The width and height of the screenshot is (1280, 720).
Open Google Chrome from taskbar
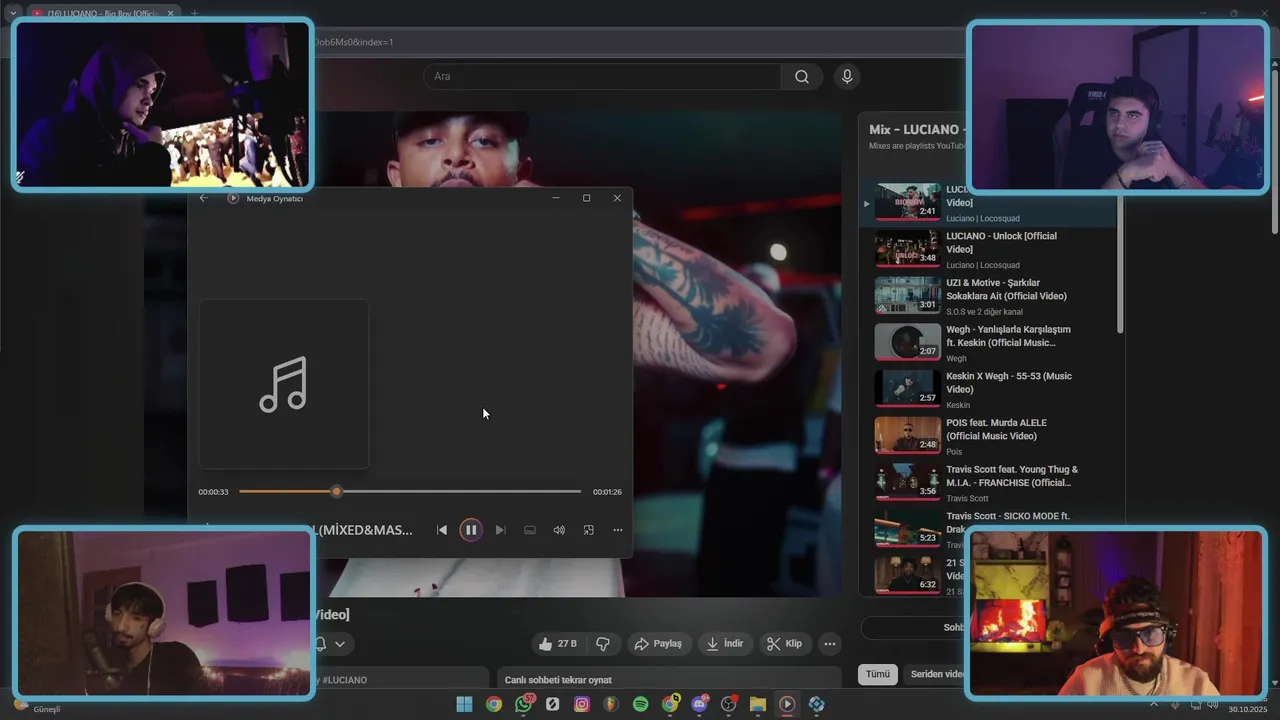(494, 704)
